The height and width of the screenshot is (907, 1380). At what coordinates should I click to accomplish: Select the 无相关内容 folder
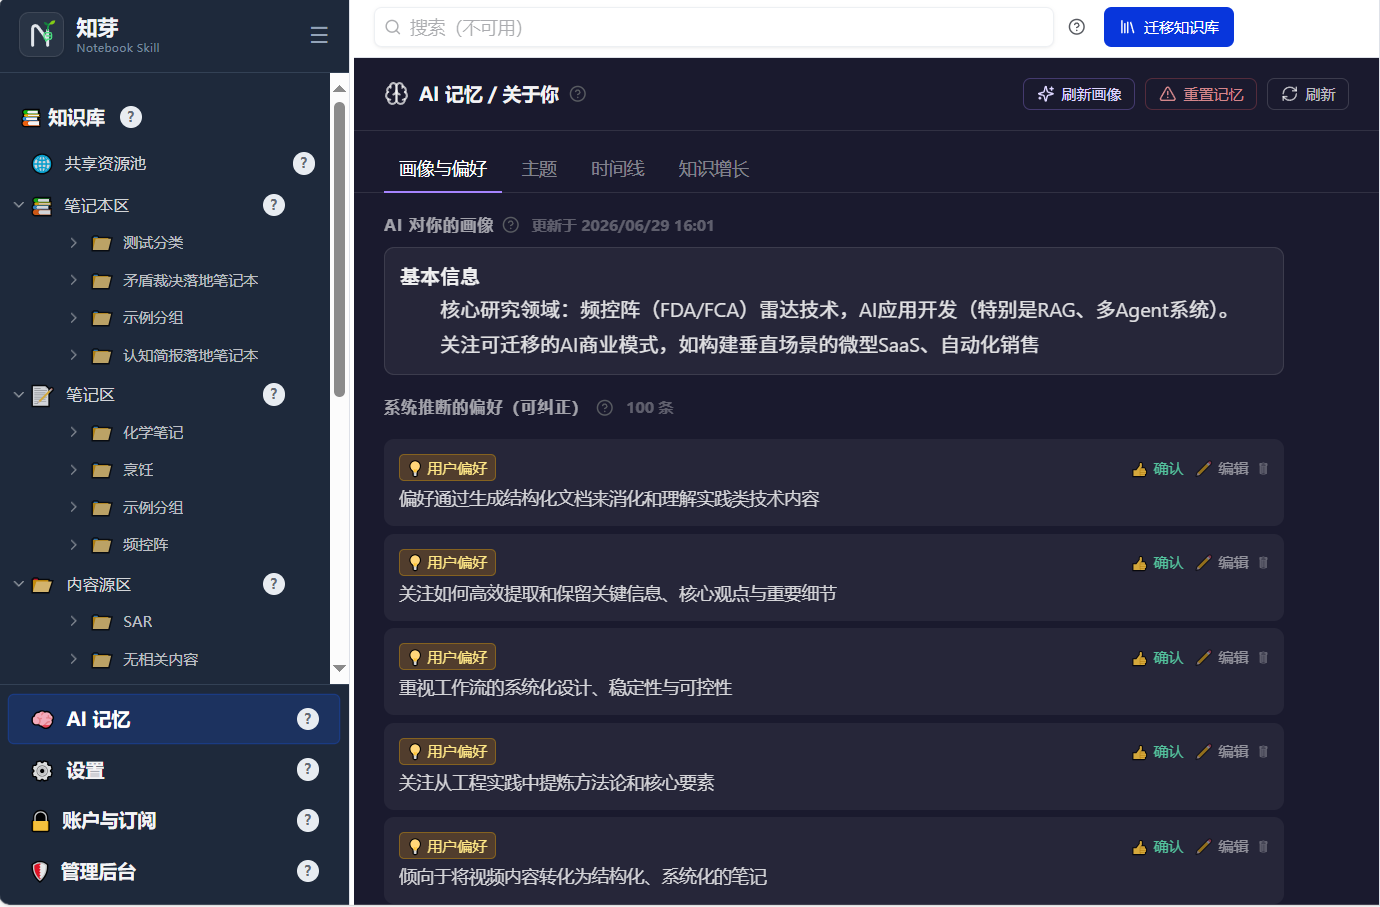click(160, 660)
